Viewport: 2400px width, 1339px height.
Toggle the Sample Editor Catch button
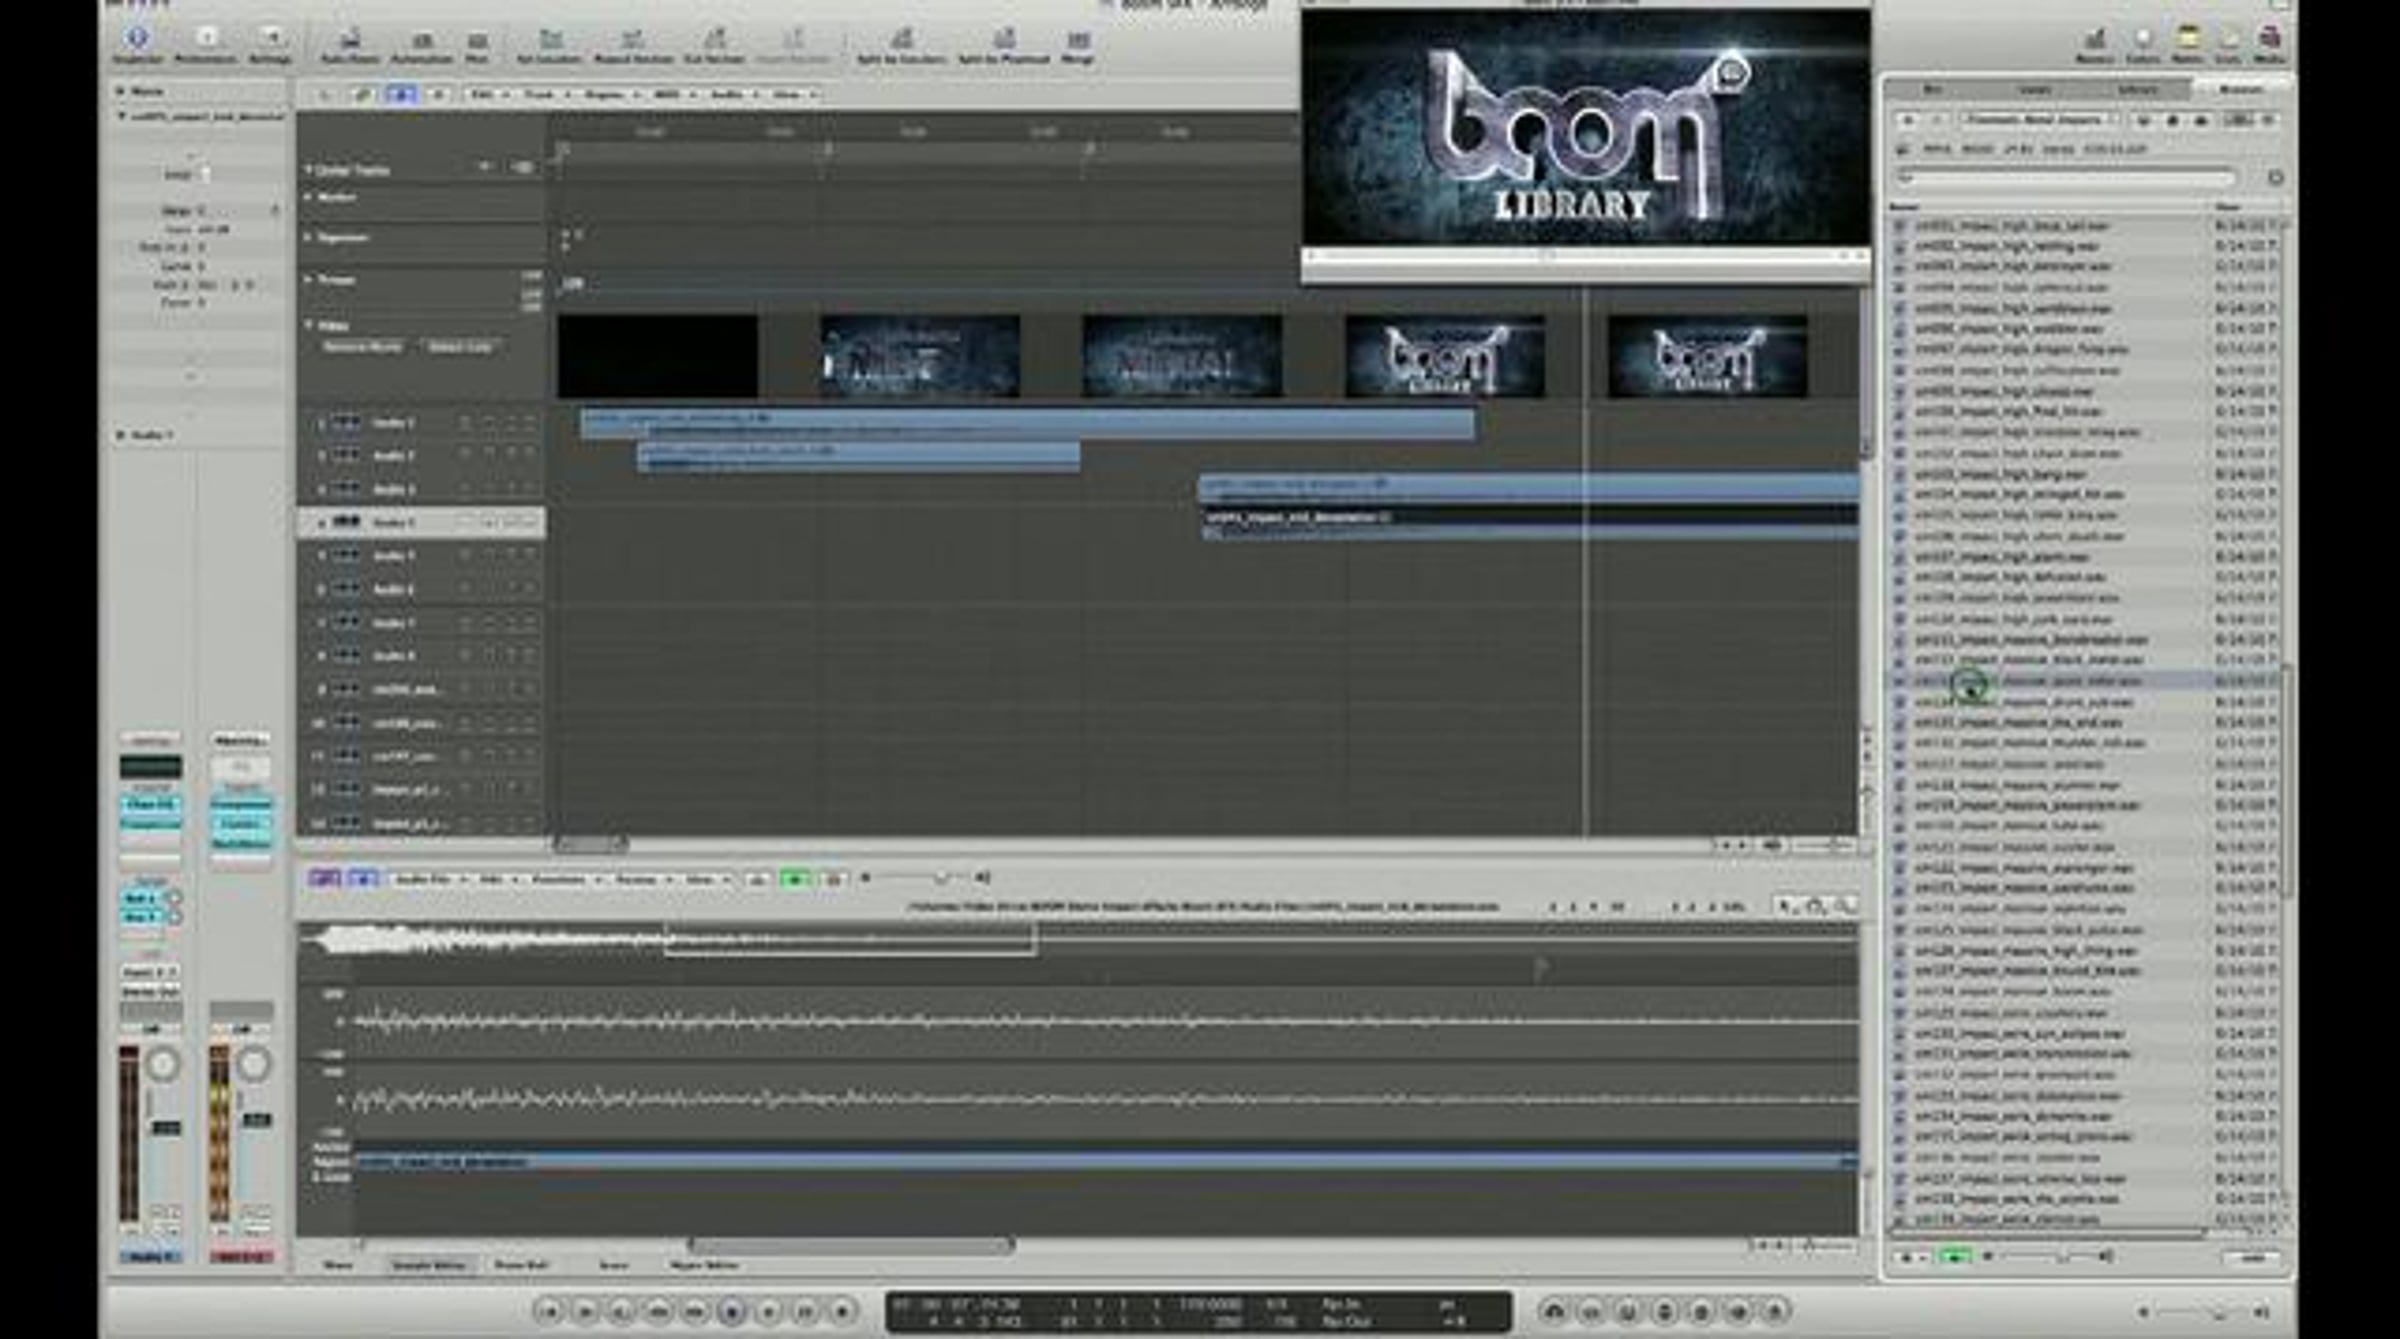[x=363, y=879]
